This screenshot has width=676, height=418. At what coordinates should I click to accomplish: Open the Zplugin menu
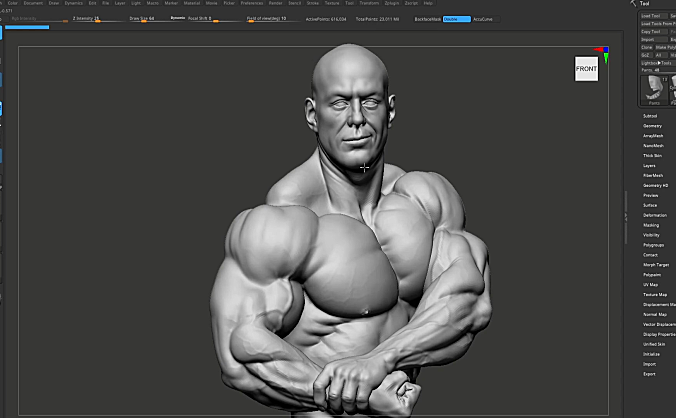tap(392, 3)
